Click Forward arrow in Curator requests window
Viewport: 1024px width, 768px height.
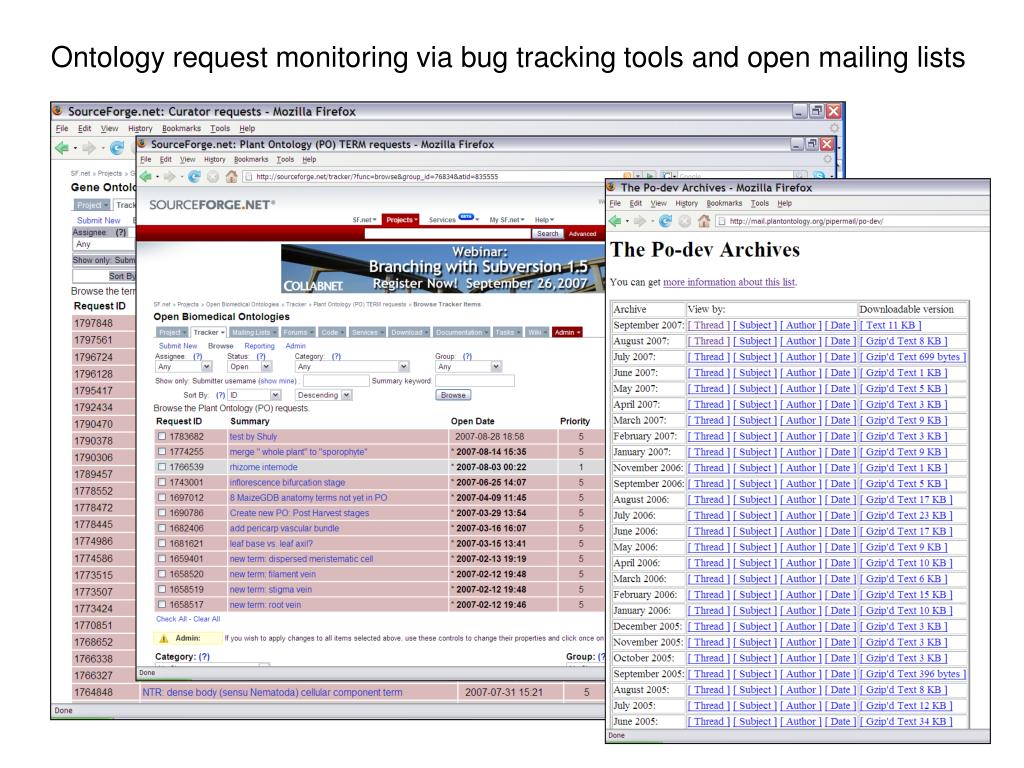point(89,148)
